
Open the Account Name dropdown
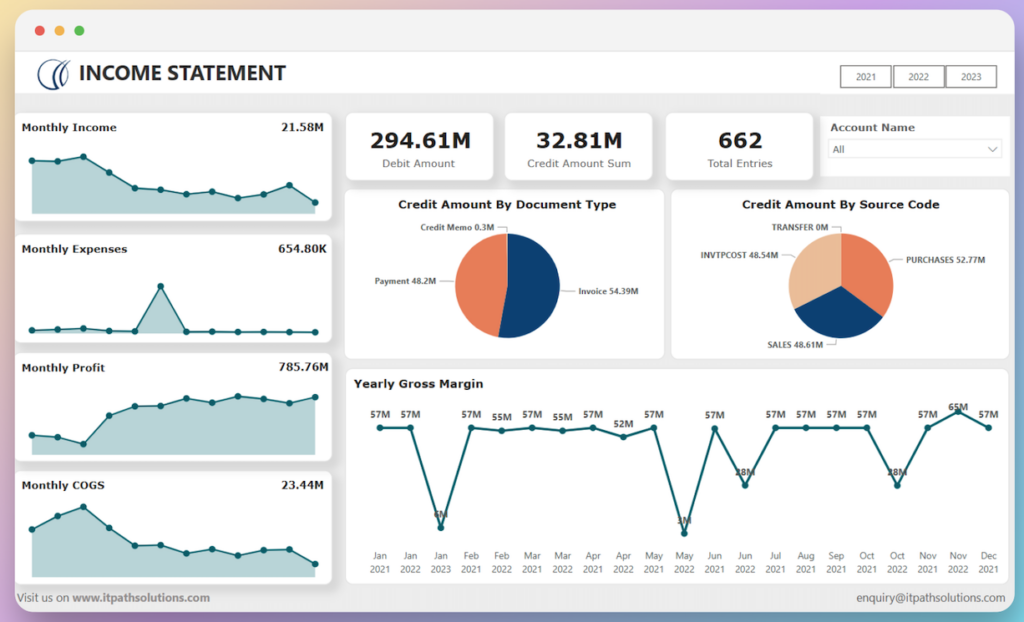tap(914, 149)
